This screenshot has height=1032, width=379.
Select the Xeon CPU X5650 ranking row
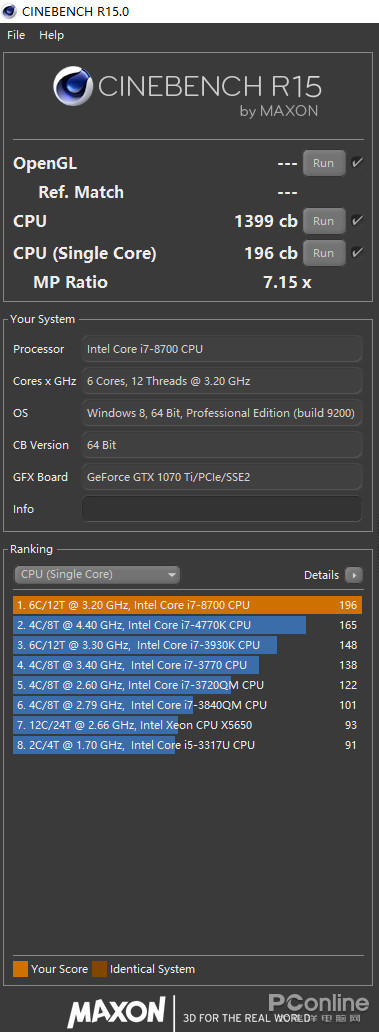[188, 725]
